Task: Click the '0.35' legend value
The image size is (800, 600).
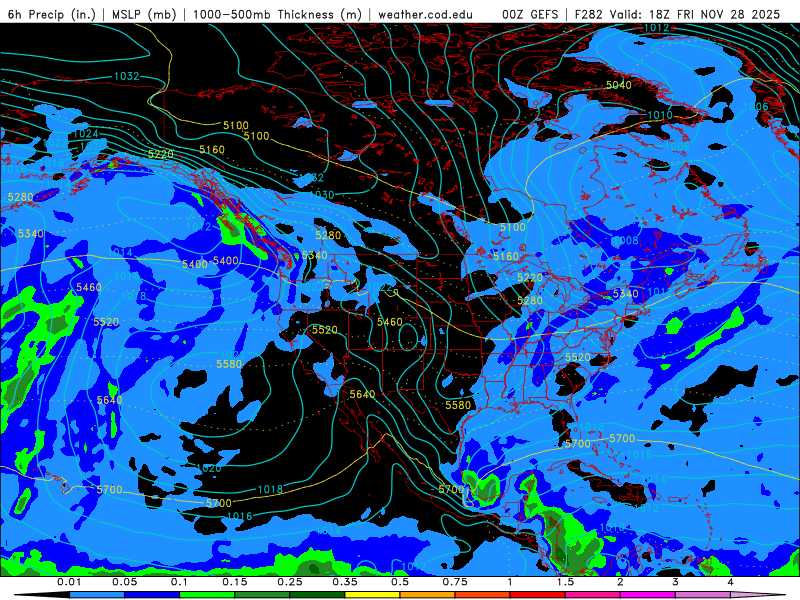Action: [345, 582]
